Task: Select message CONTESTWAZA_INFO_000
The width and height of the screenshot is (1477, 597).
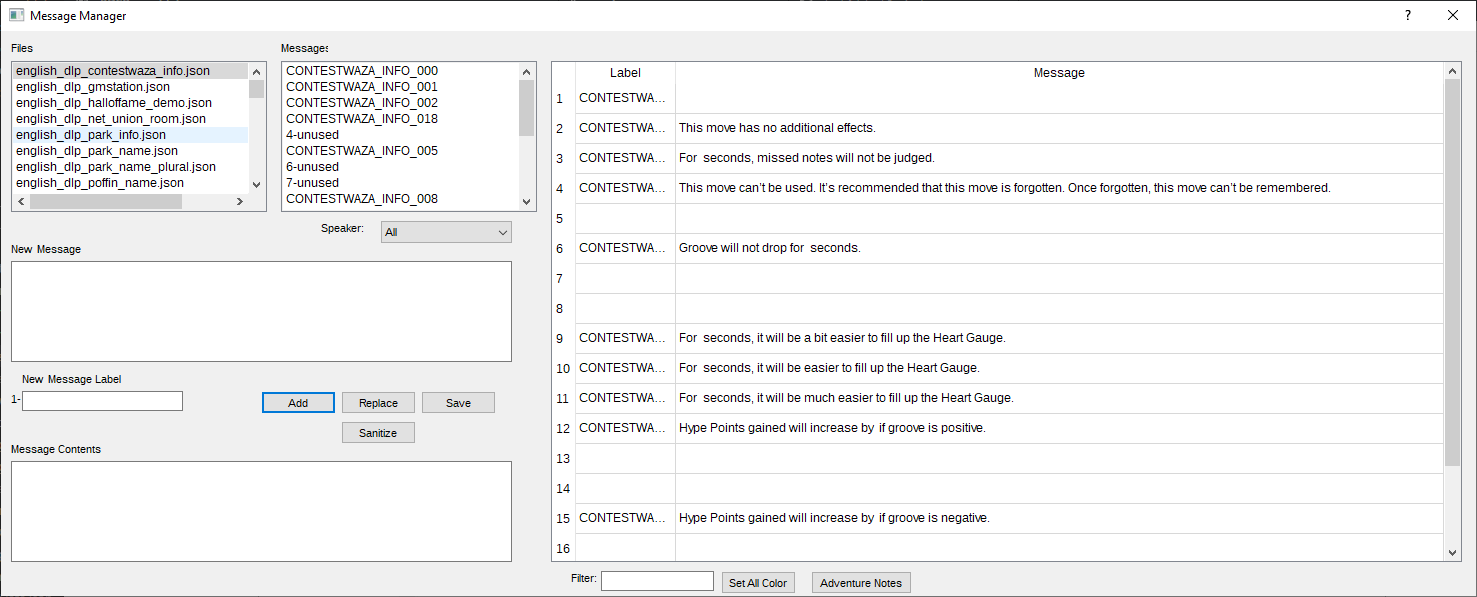Action: [401, 71]
